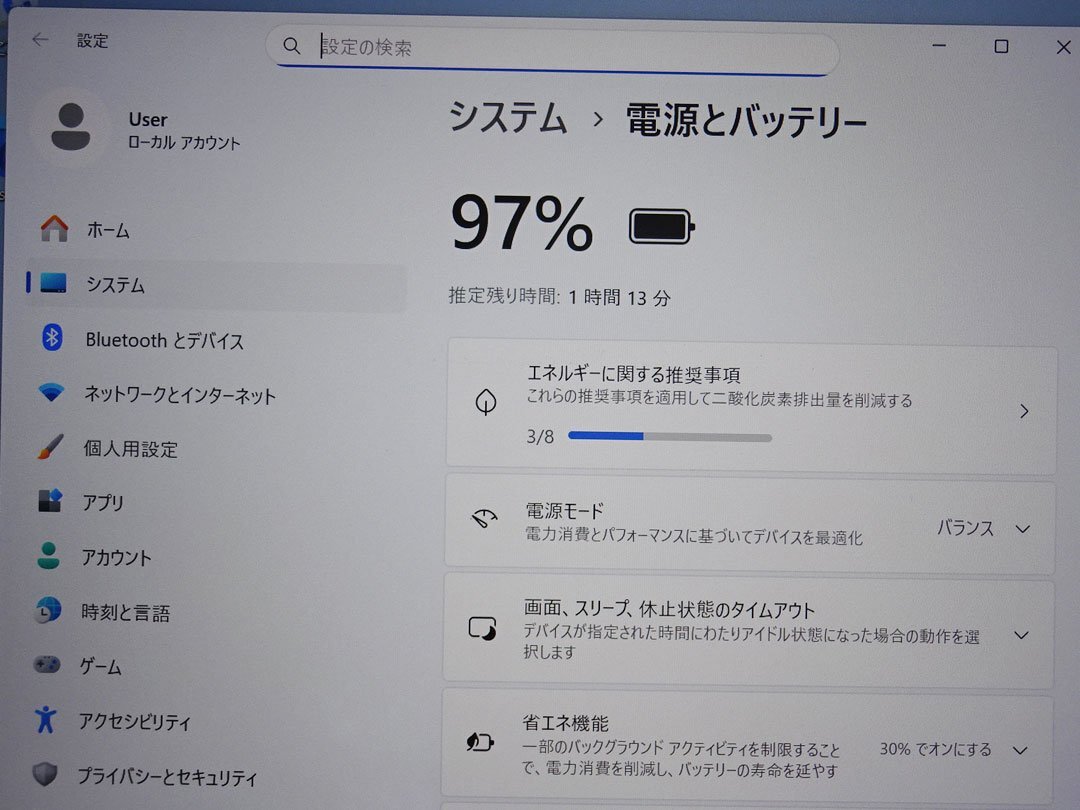This screenshot has width=1080, height=810.
Task: Click the 時刻と言語 globe clock icon
Action: (48, 610)
